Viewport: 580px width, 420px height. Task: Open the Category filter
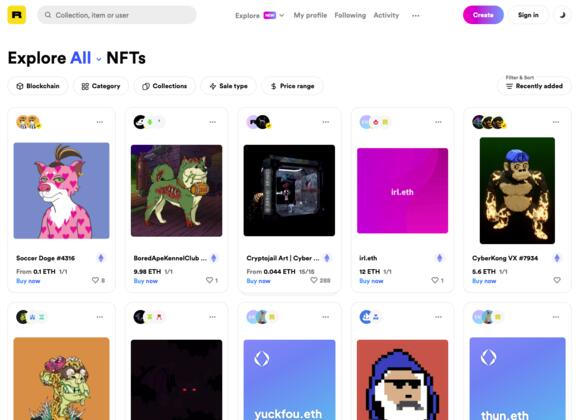click(101, 86)
